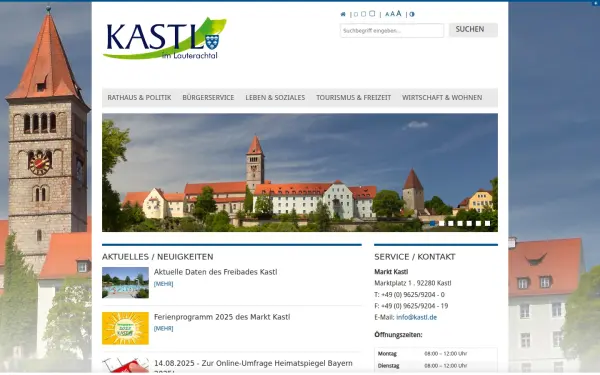Focus the Suchbegriff eingeben search field
600x375 pixels.
click(x=392, y=31)
